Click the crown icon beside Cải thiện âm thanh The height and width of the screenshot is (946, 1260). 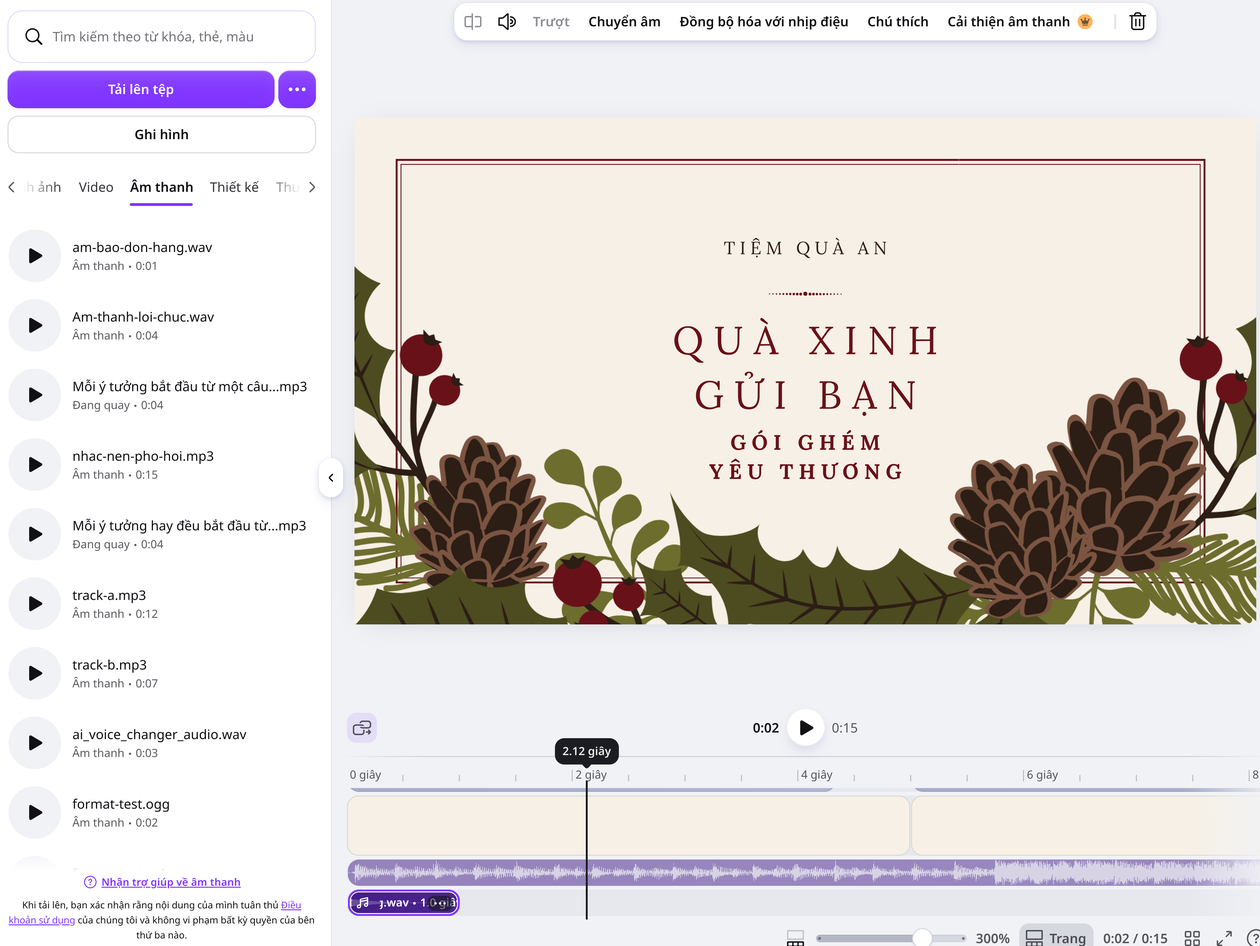1085,22
